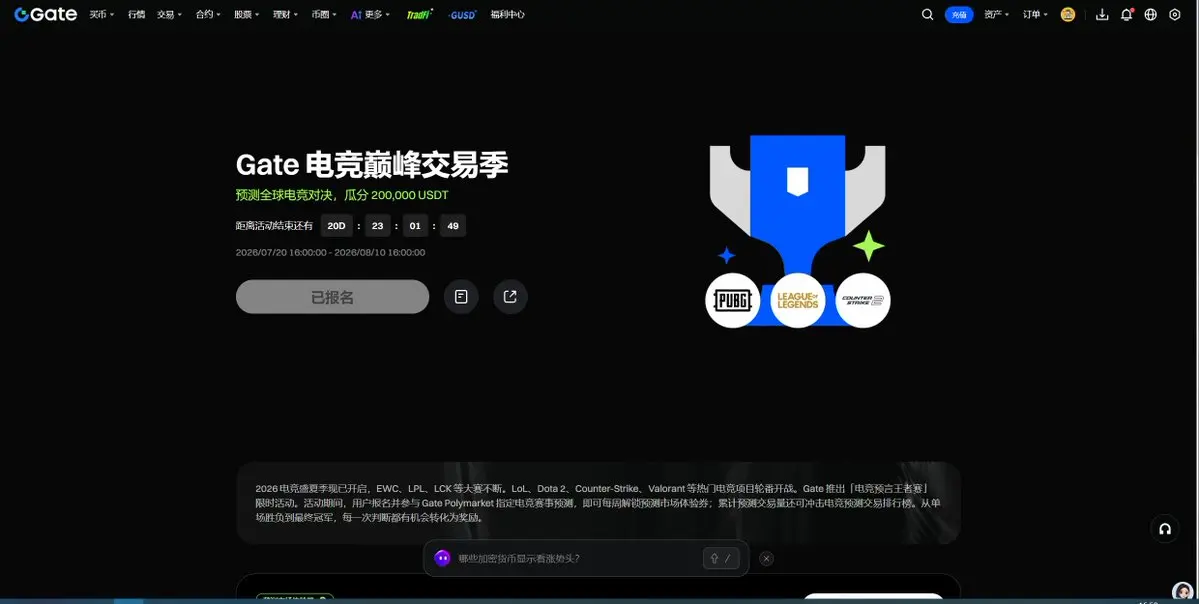
Task: Click the blue 充值 deposit button
Action: 959,15
